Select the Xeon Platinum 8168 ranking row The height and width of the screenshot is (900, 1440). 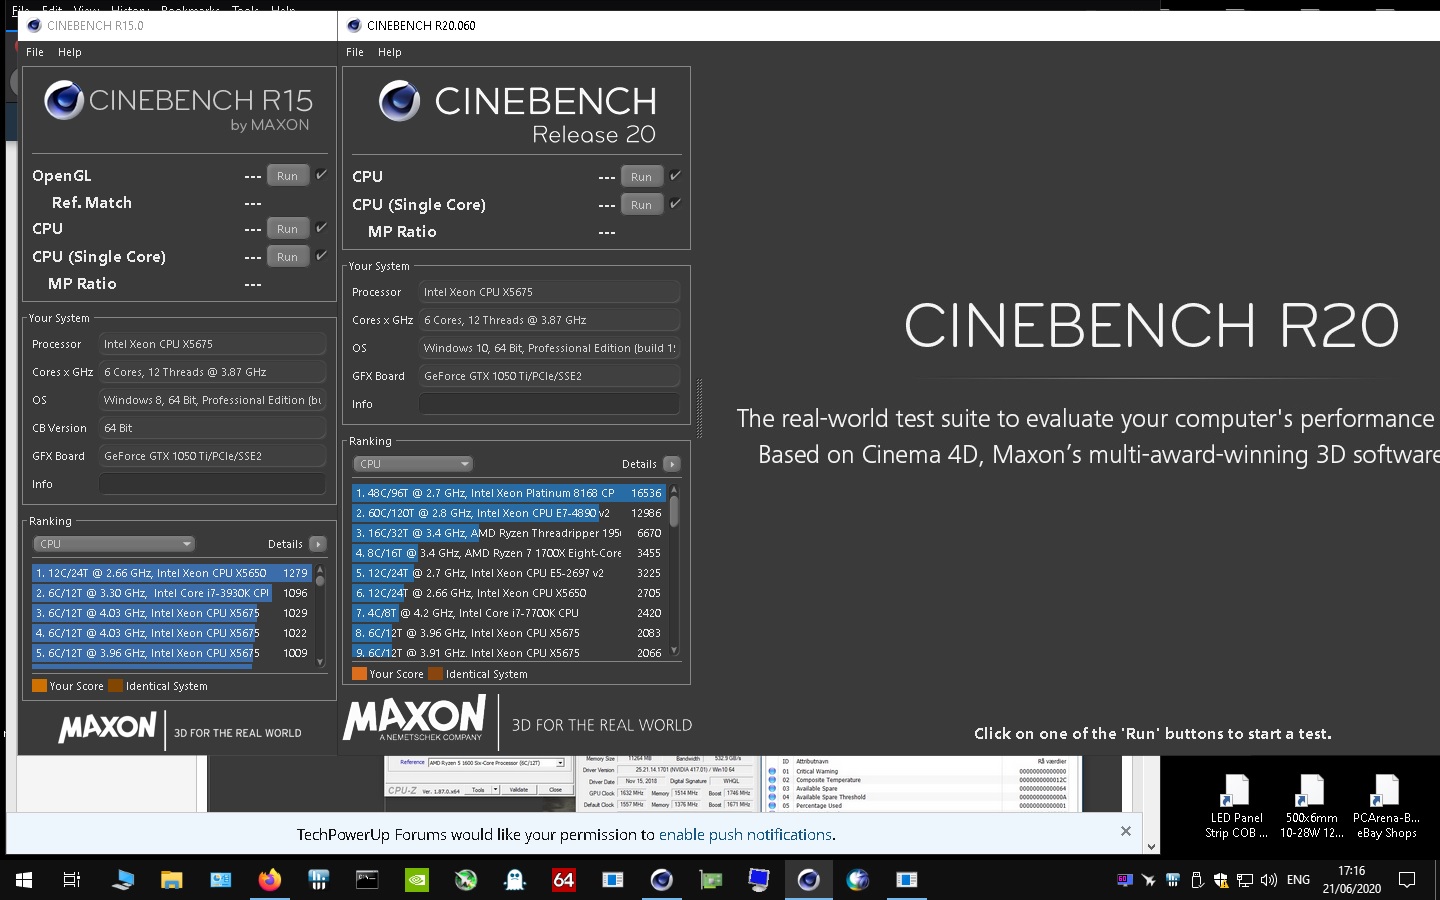(509, 493)
